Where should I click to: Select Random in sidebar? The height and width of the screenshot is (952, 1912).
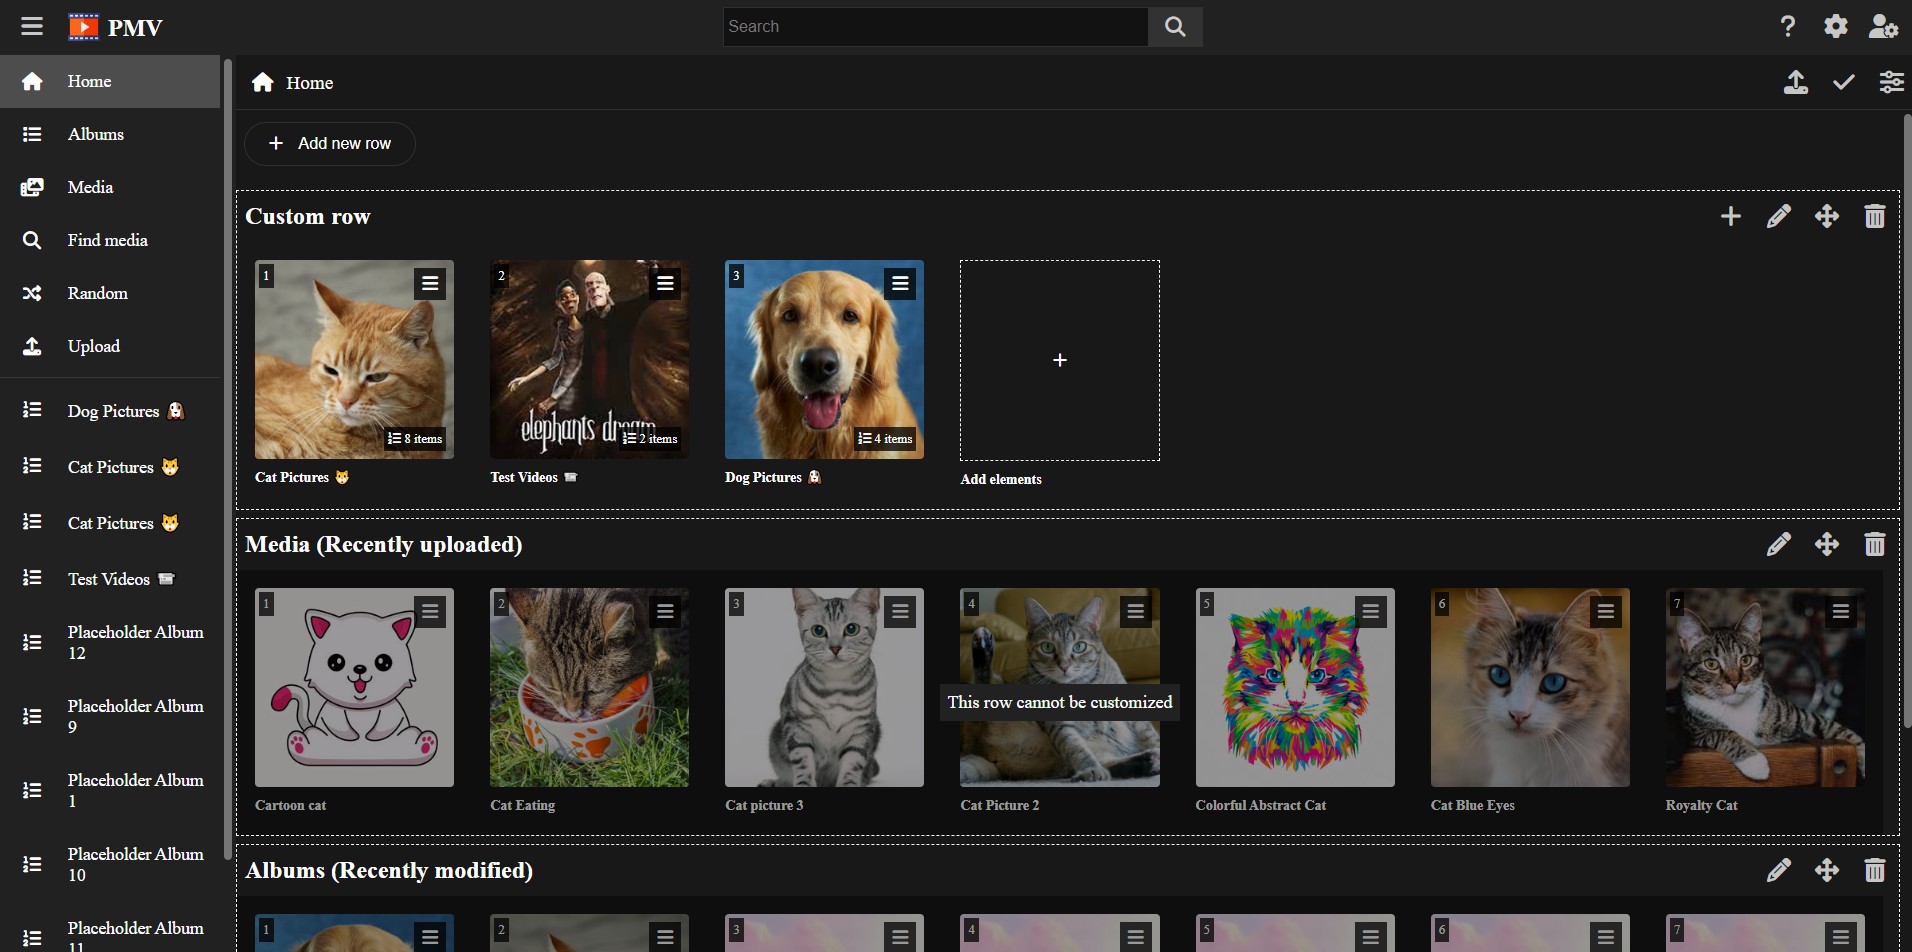tap(110, 293)
